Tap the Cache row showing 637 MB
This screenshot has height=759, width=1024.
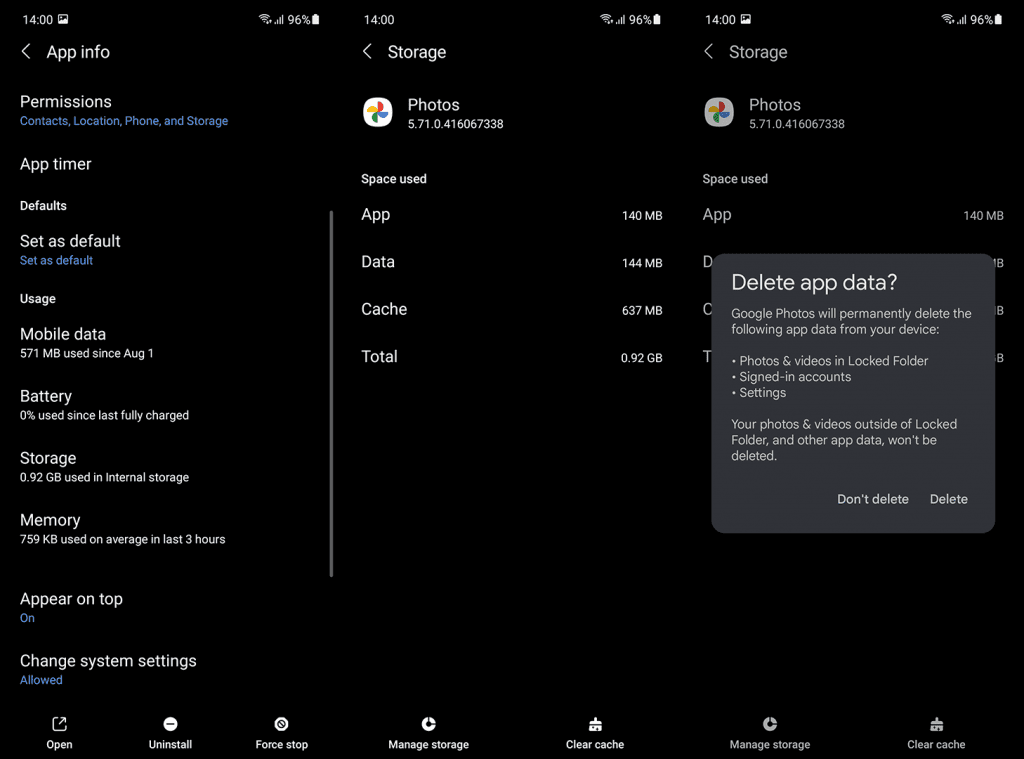point(511,310)
